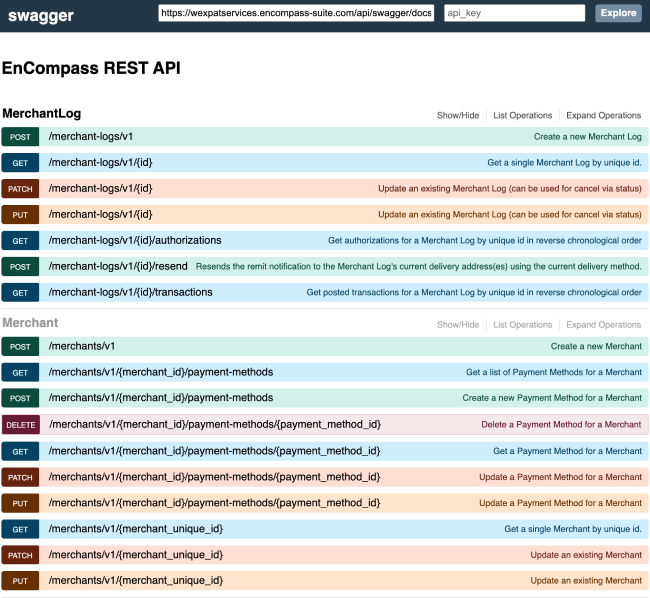The image size is (650, 598).
Task: Click 'Create a new Merchant Log' description
Action: [x=587, y=136]
